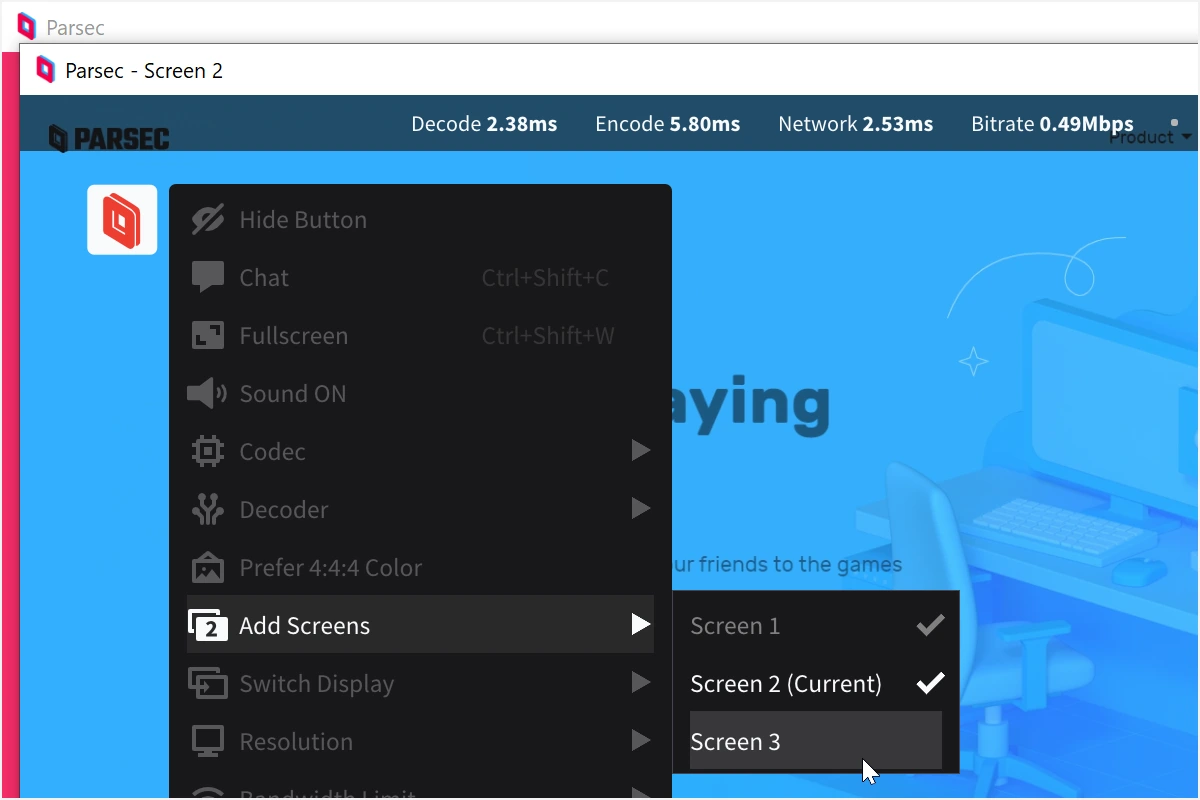Screen dimensions: 1200x800
Task: Toggle the Screen 1 checkmark
Action: pyautogui.click(x=930, y=626)
